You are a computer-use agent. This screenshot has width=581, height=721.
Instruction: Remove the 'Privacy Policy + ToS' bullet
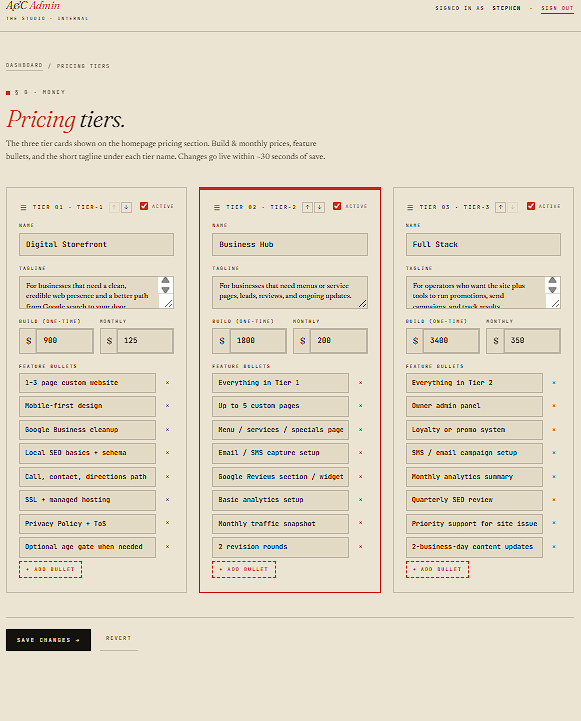(x=167, y=523)
